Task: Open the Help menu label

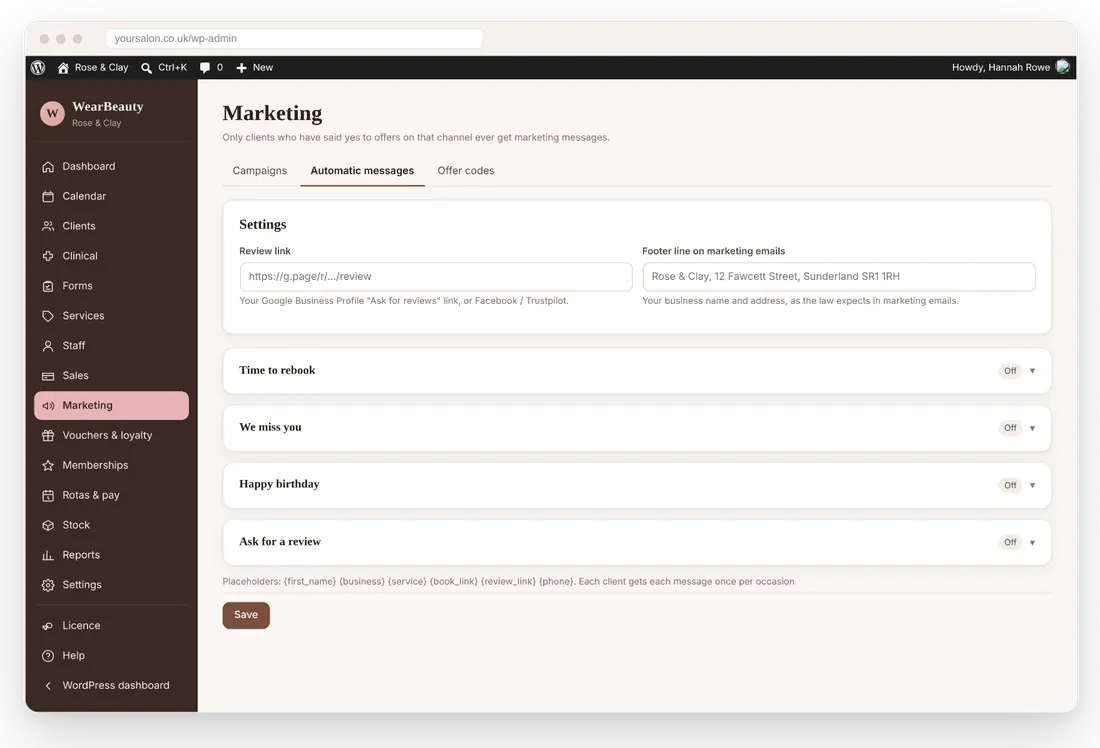Action: (74, 655)
